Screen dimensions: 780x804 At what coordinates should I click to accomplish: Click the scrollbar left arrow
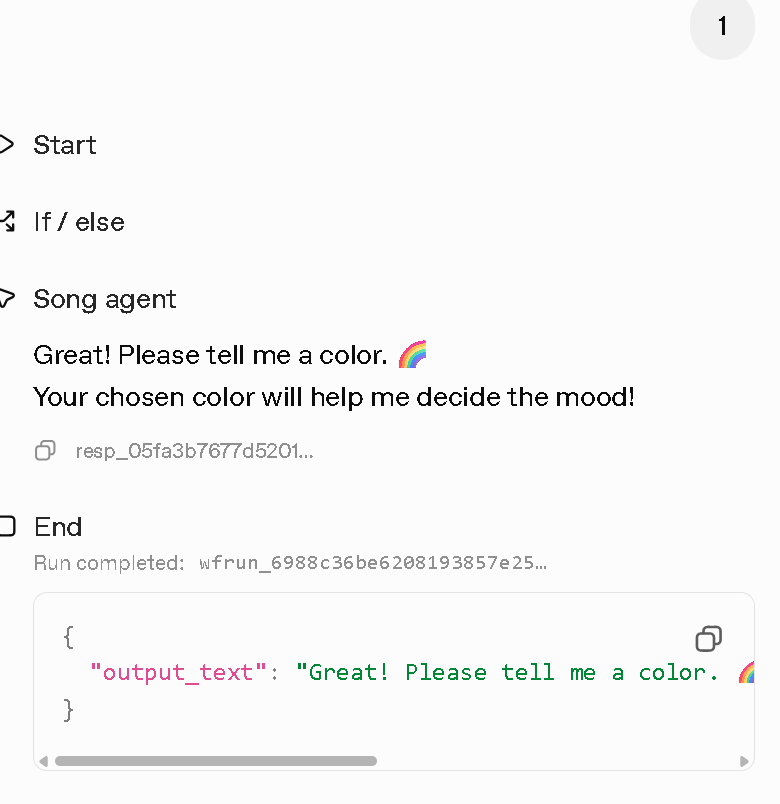(x=43, y=761)
